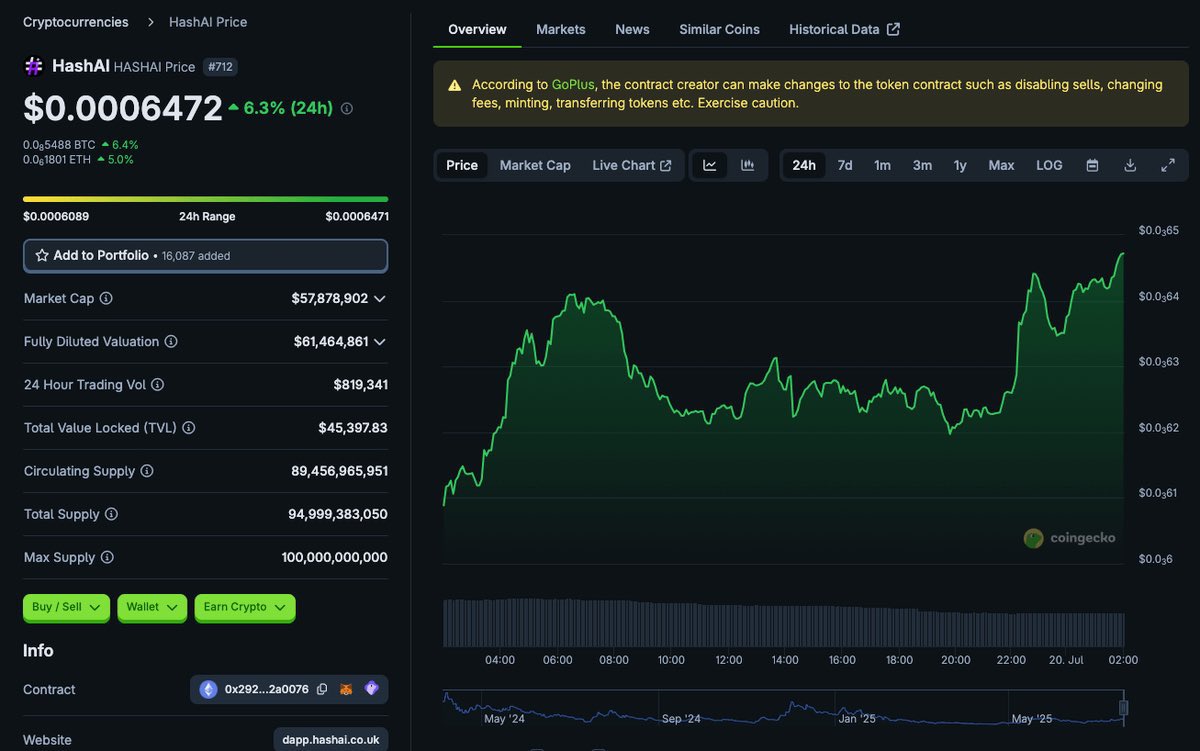Select the 1m time range

pos(882,165)
